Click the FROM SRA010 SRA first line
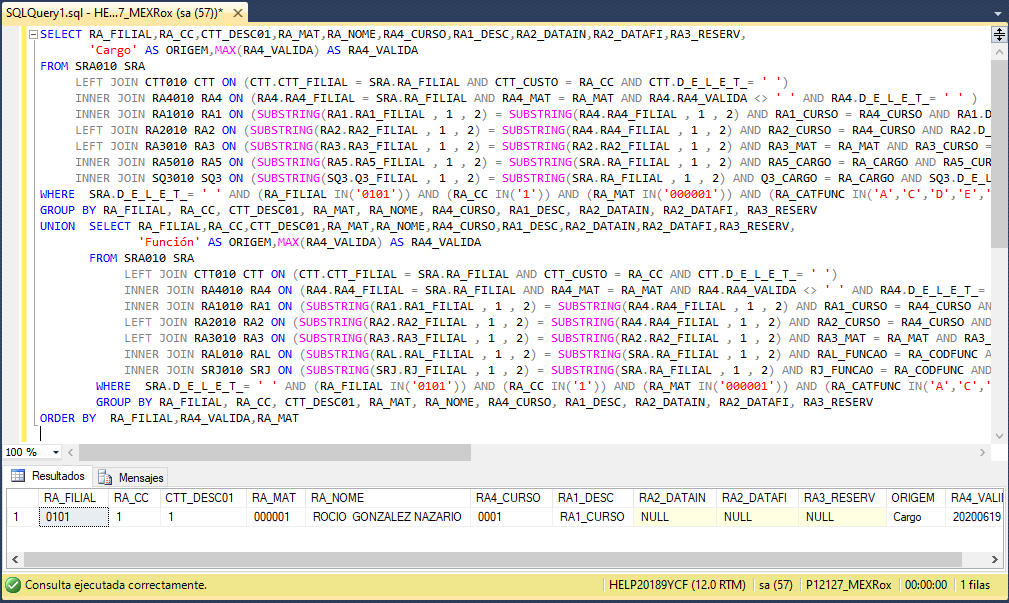The width and height of the screenshot is (1009, 603). (93, 66)
